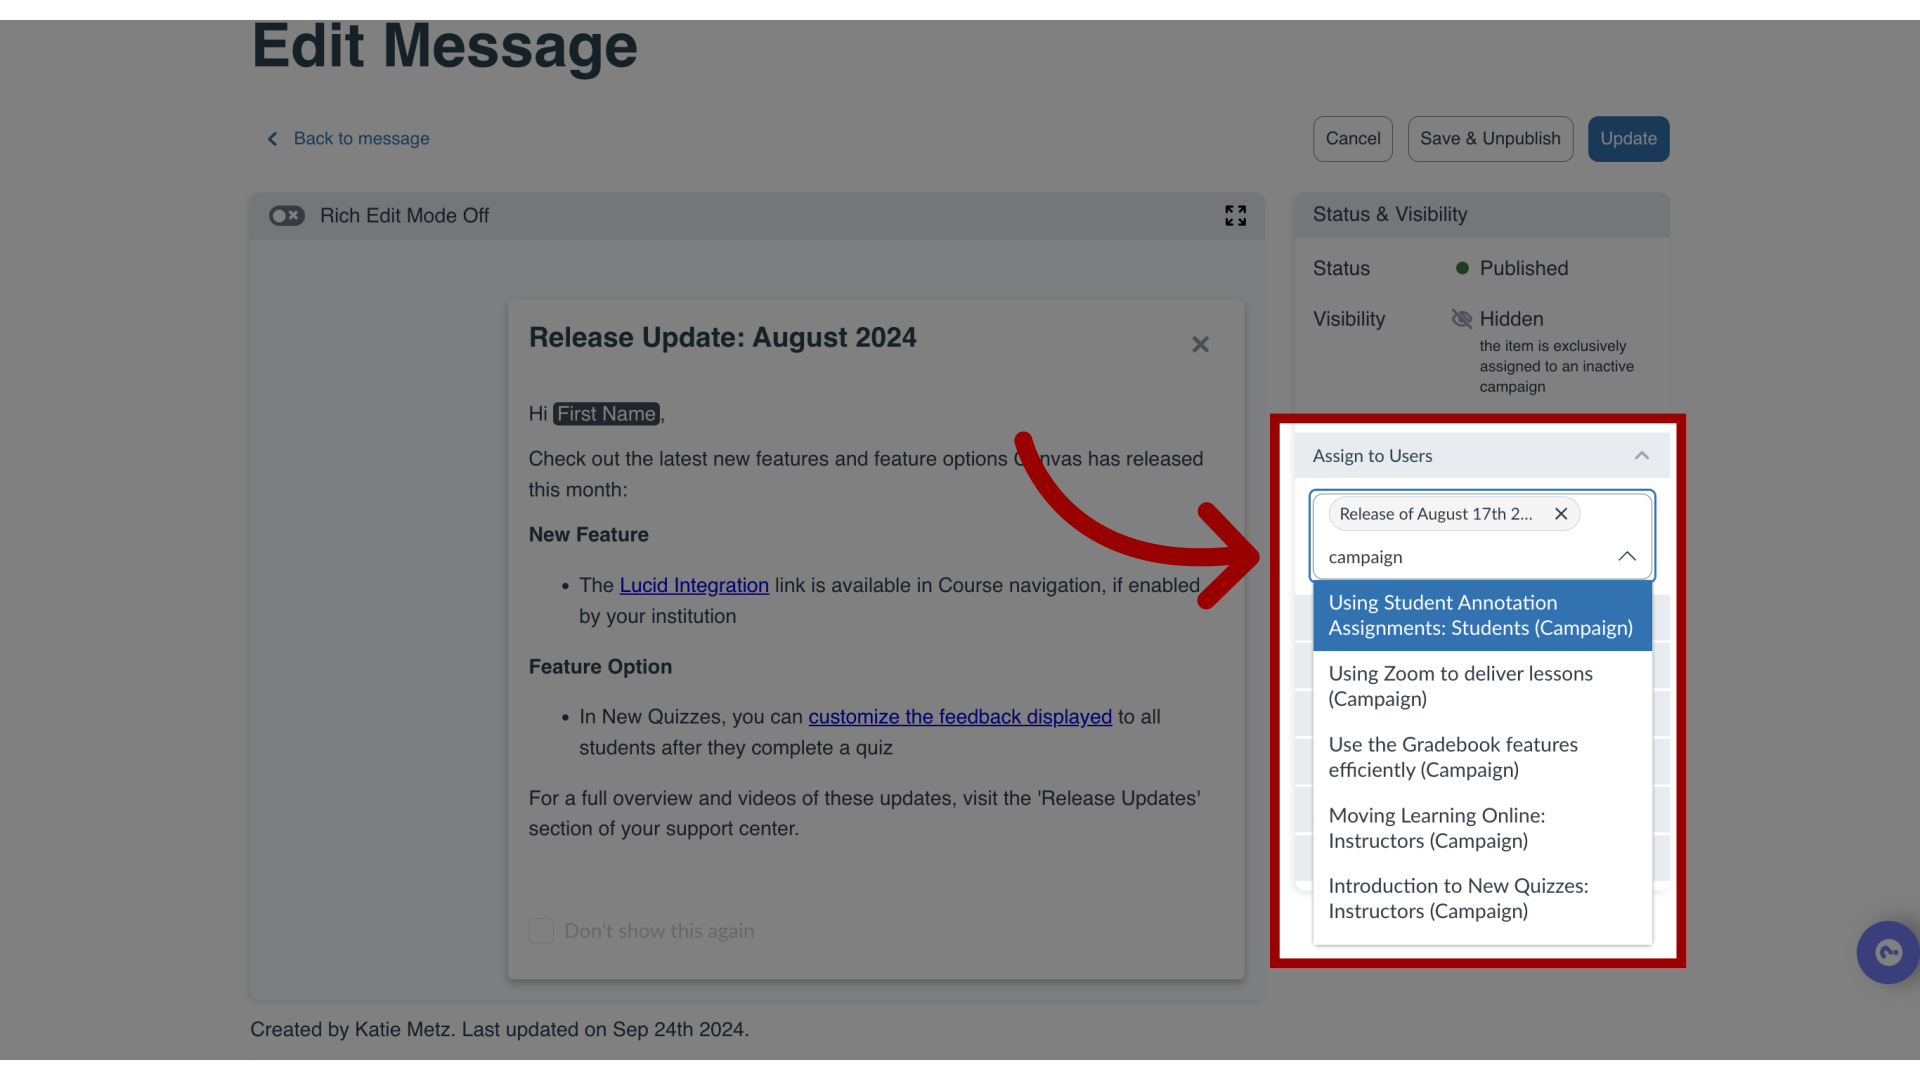The width and height of the screenshot is (1920, 1080).
Task: Click the Published status icon
Action: 1458,268
